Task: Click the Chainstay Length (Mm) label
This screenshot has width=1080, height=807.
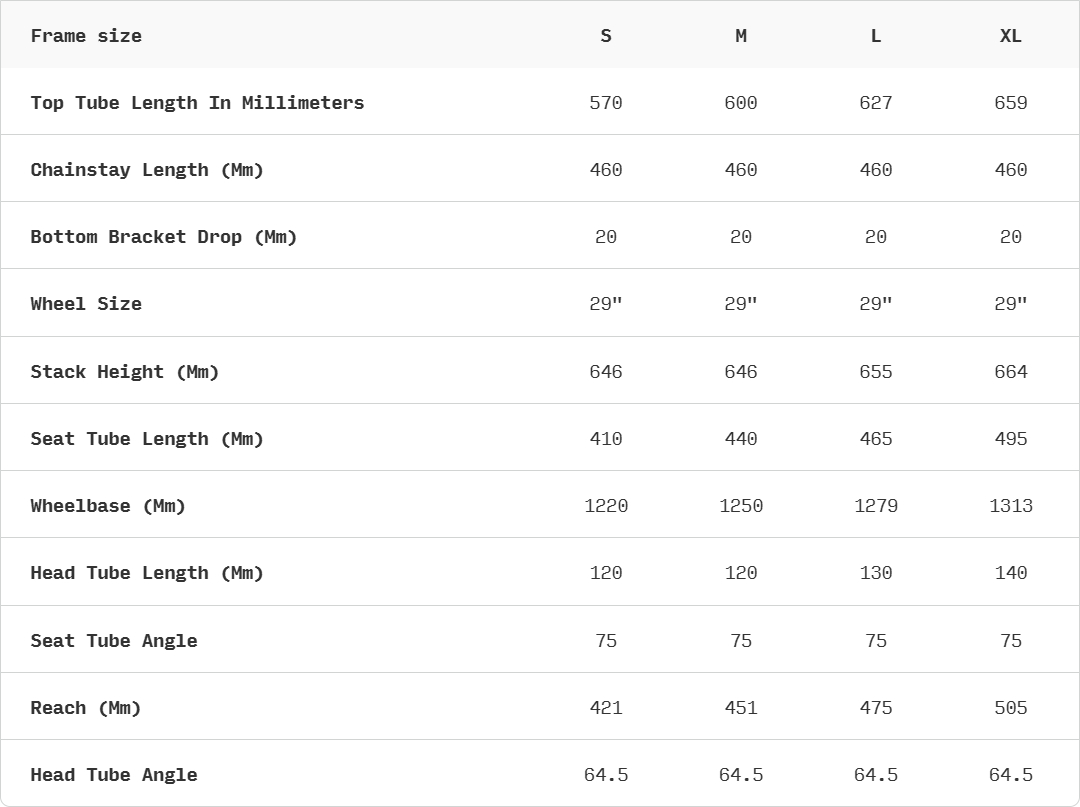Action: point(147,170)
